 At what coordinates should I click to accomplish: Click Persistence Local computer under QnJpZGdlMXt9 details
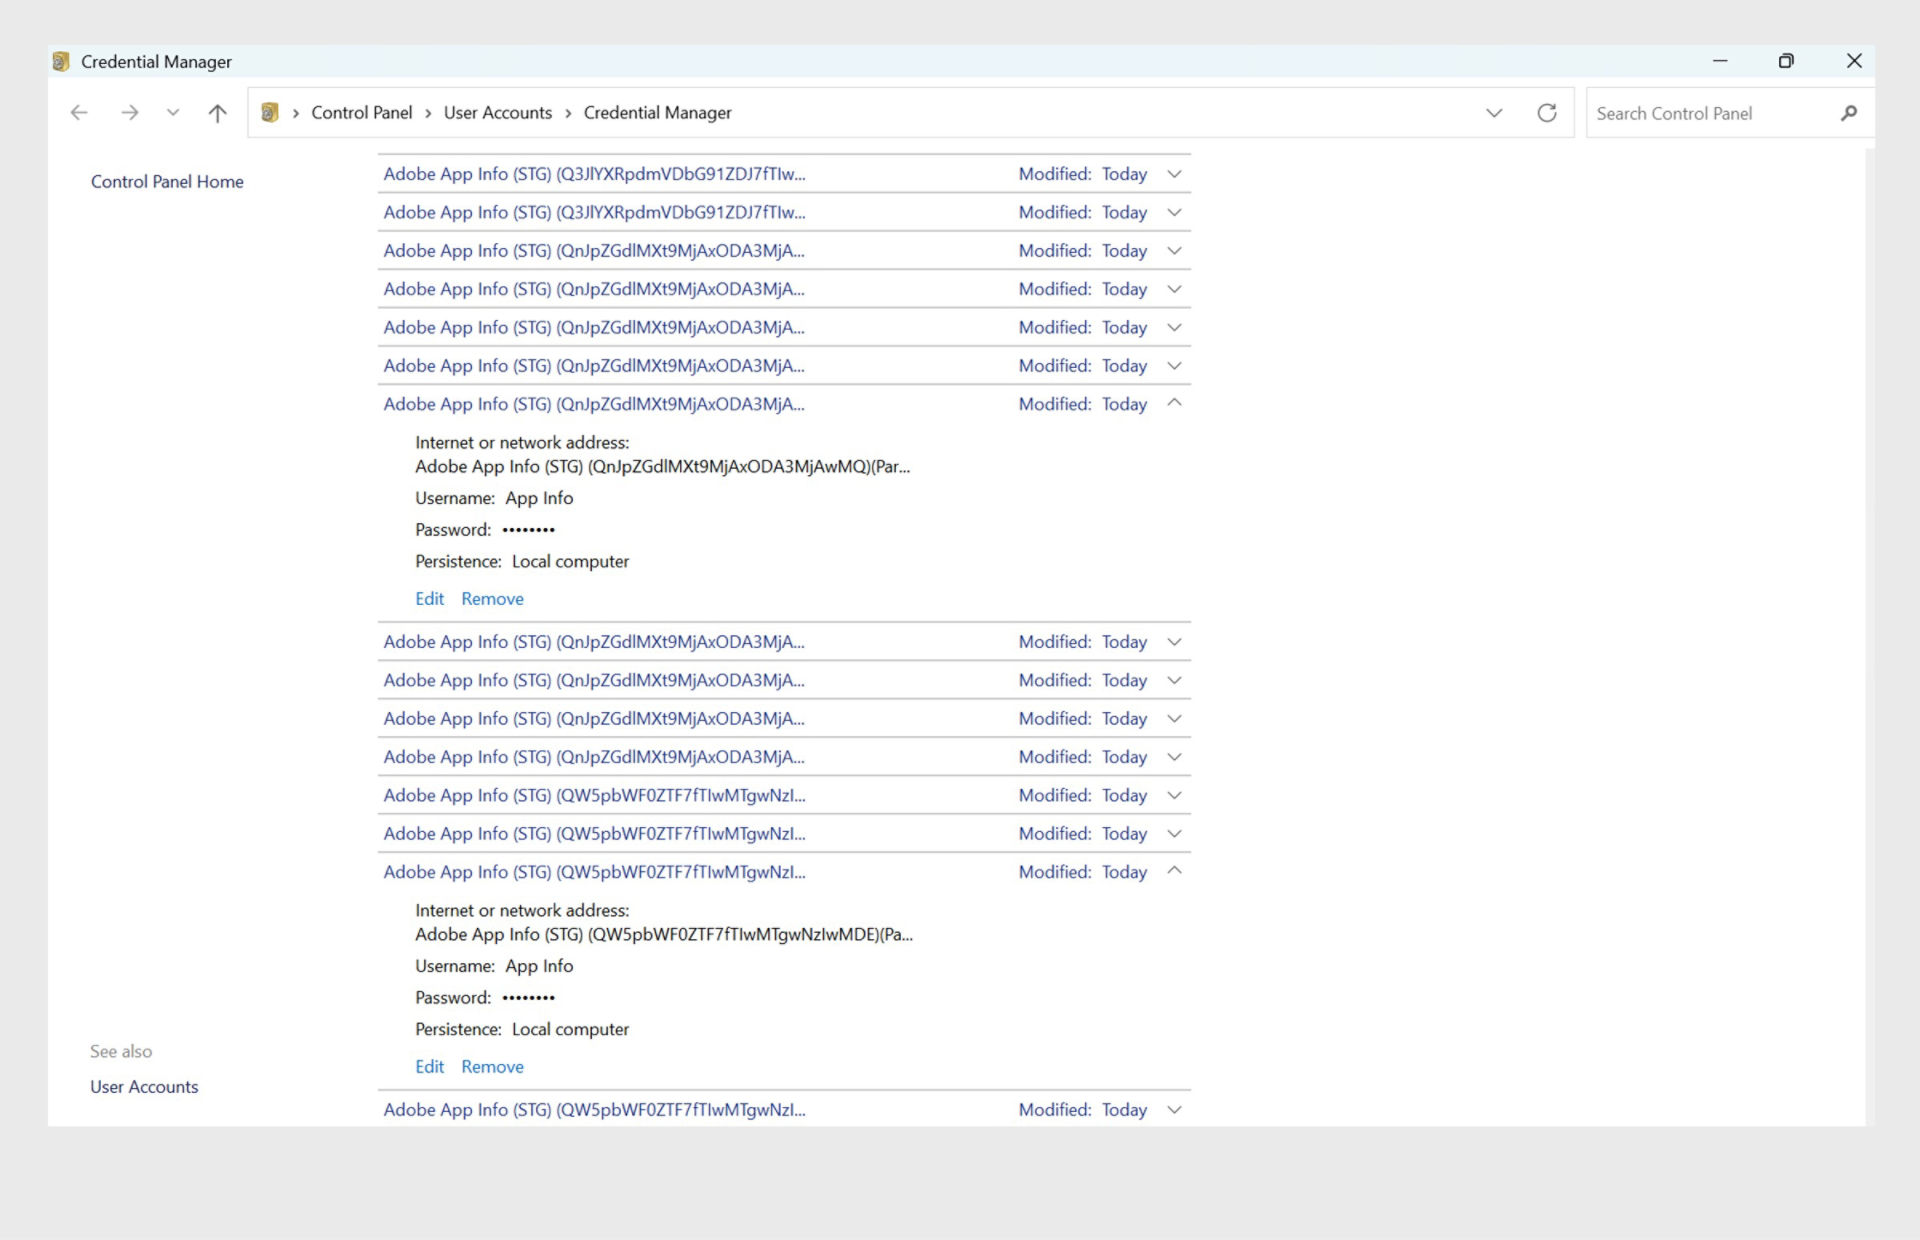522,562
